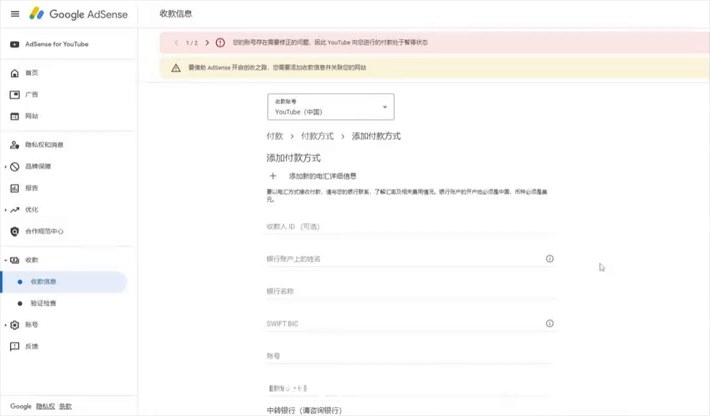The width and height of the screenshot is (710, 416).
Task: Open the hamburger main menu
Action: (x=15, y=14)
